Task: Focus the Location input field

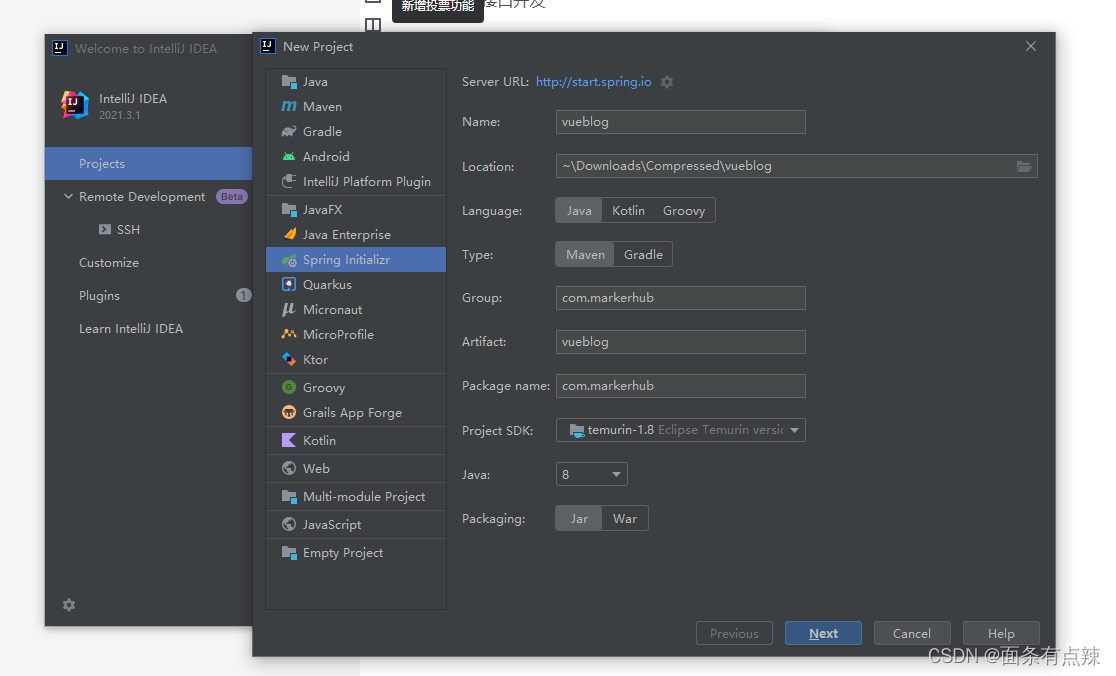Action: [796, 166]
